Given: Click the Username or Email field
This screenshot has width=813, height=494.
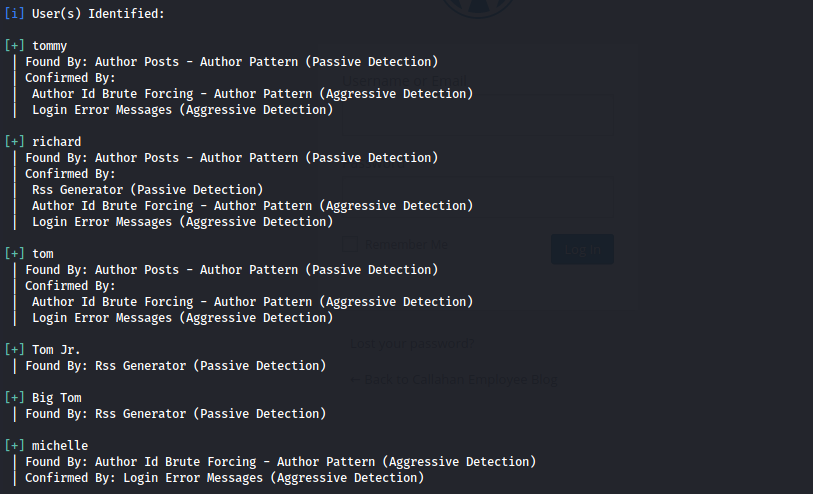Looking at the screenshot, I should tap(478, 110).
